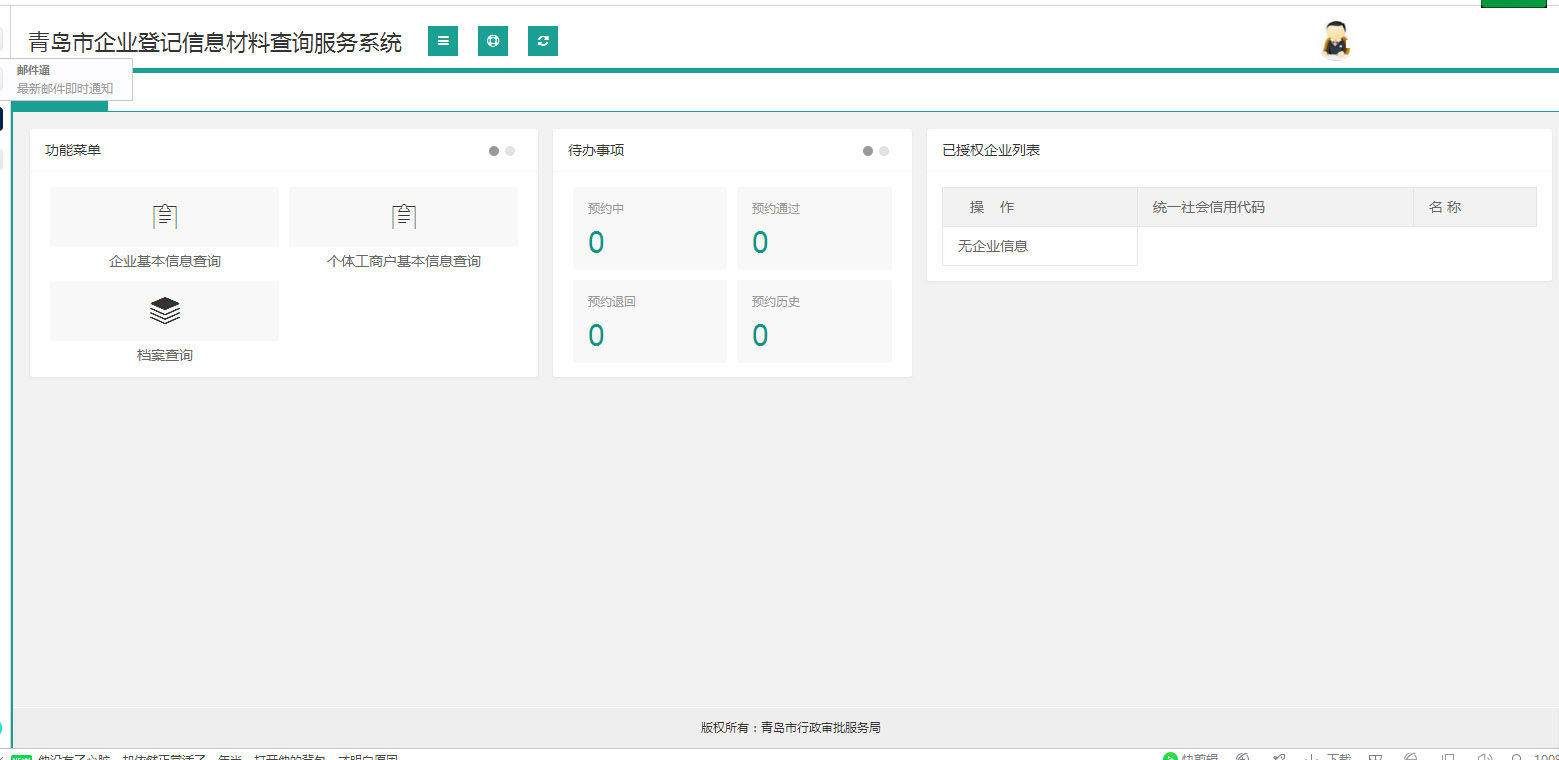This screenshot has height=760, width=1559.
Task: Click the 100% zoom level control
Action: click(1548, 757)
